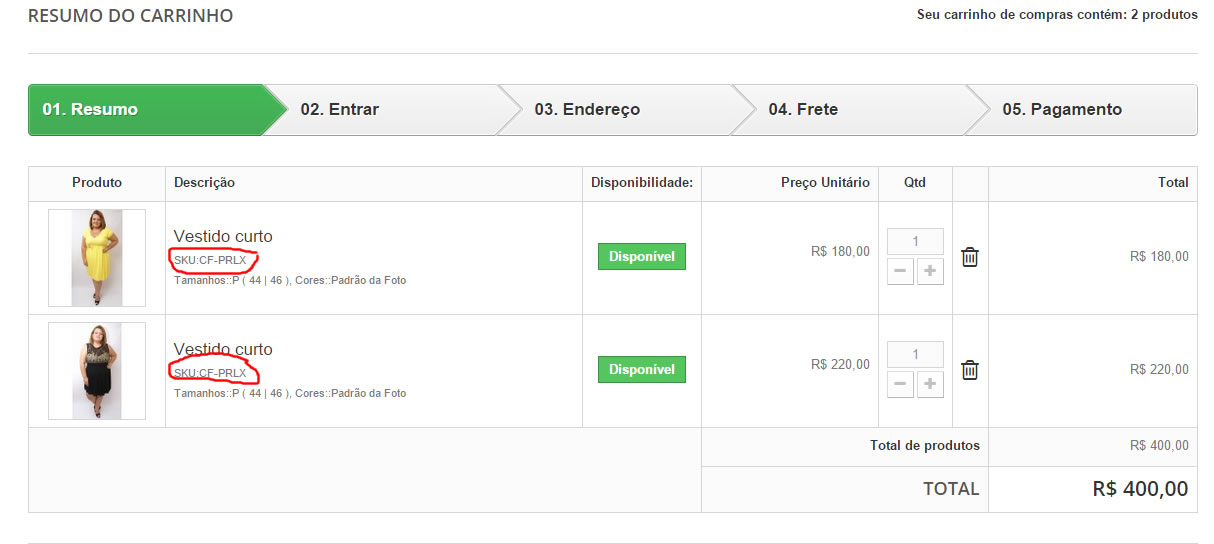
Task: Edit the quantity field for yellow dress
Action: point(915,242)
